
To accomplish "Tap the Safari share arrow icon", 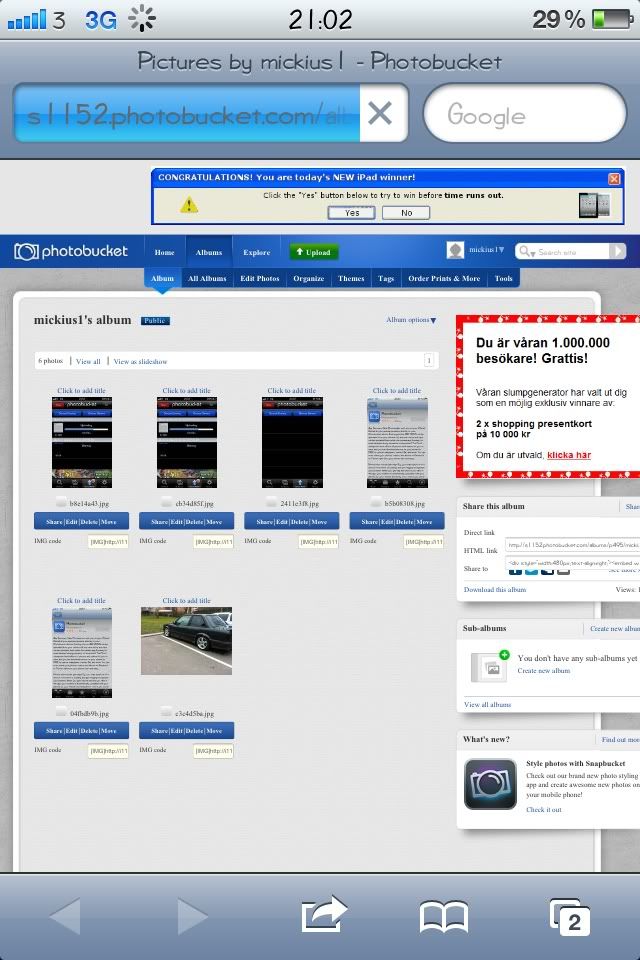I will tap(323, 915).
